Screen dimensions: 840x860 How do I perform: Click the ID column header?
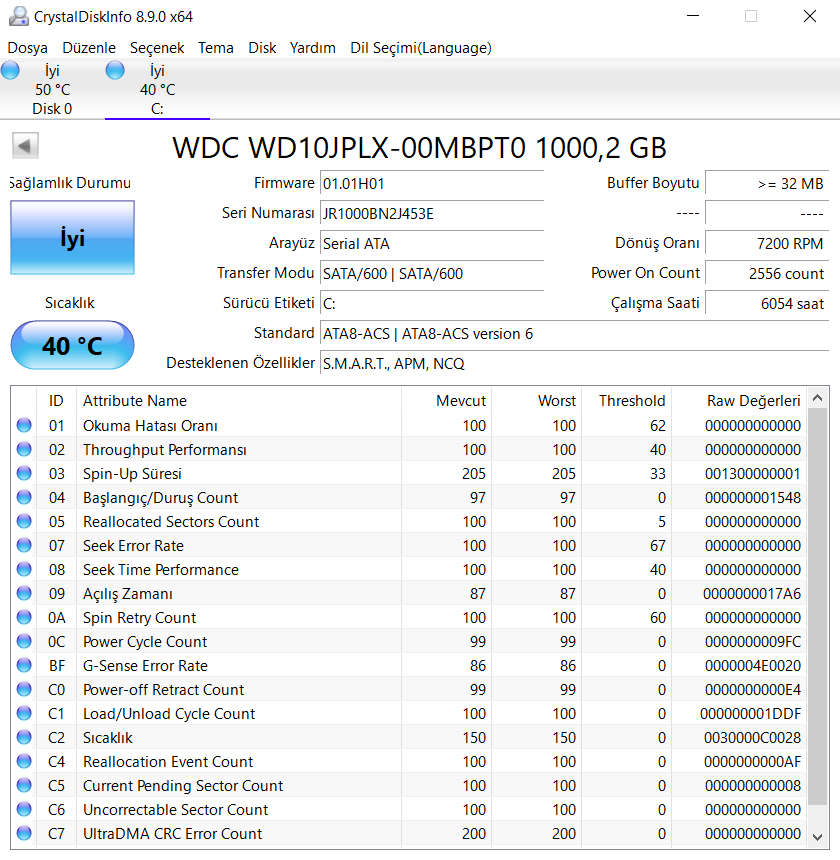click(56, 400)
